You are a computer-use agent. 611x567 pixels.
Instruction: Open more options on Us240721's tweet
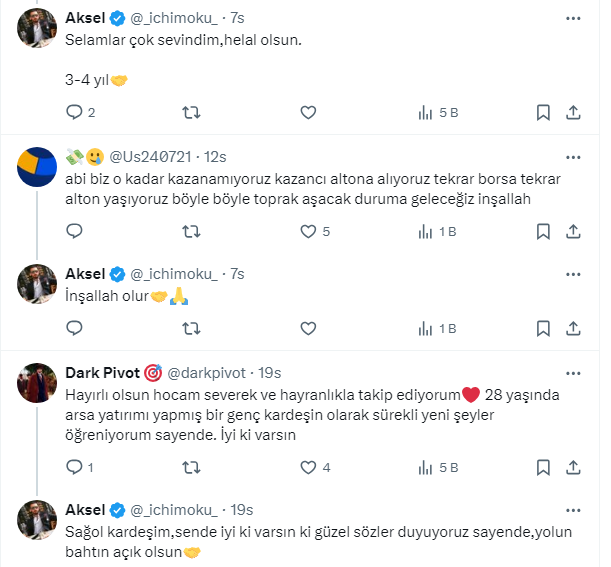pos(573,156)
